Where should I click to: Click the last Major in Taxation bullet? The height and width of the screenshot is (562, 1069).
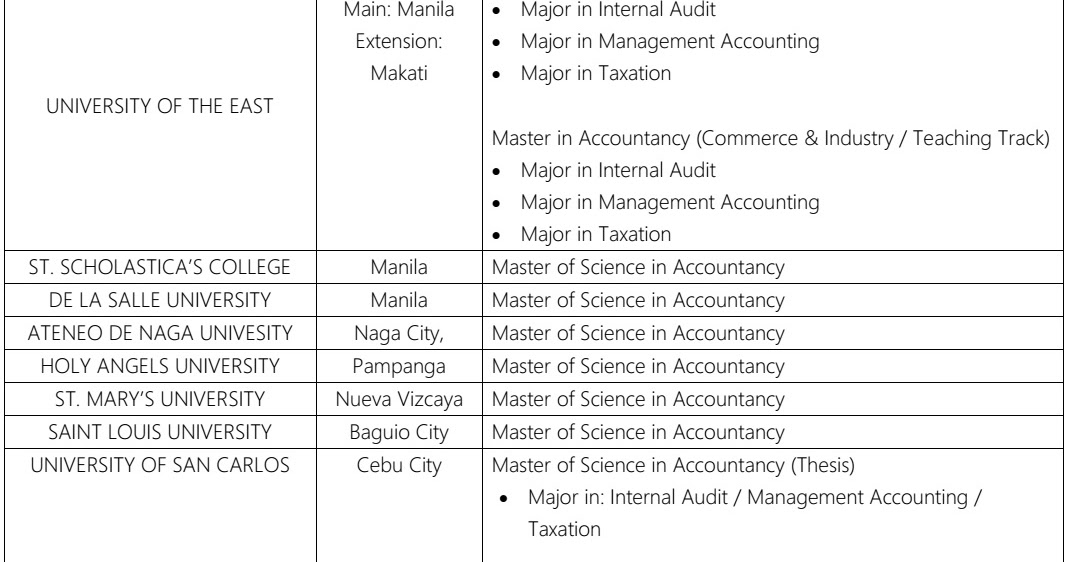[x=596, y=235]
